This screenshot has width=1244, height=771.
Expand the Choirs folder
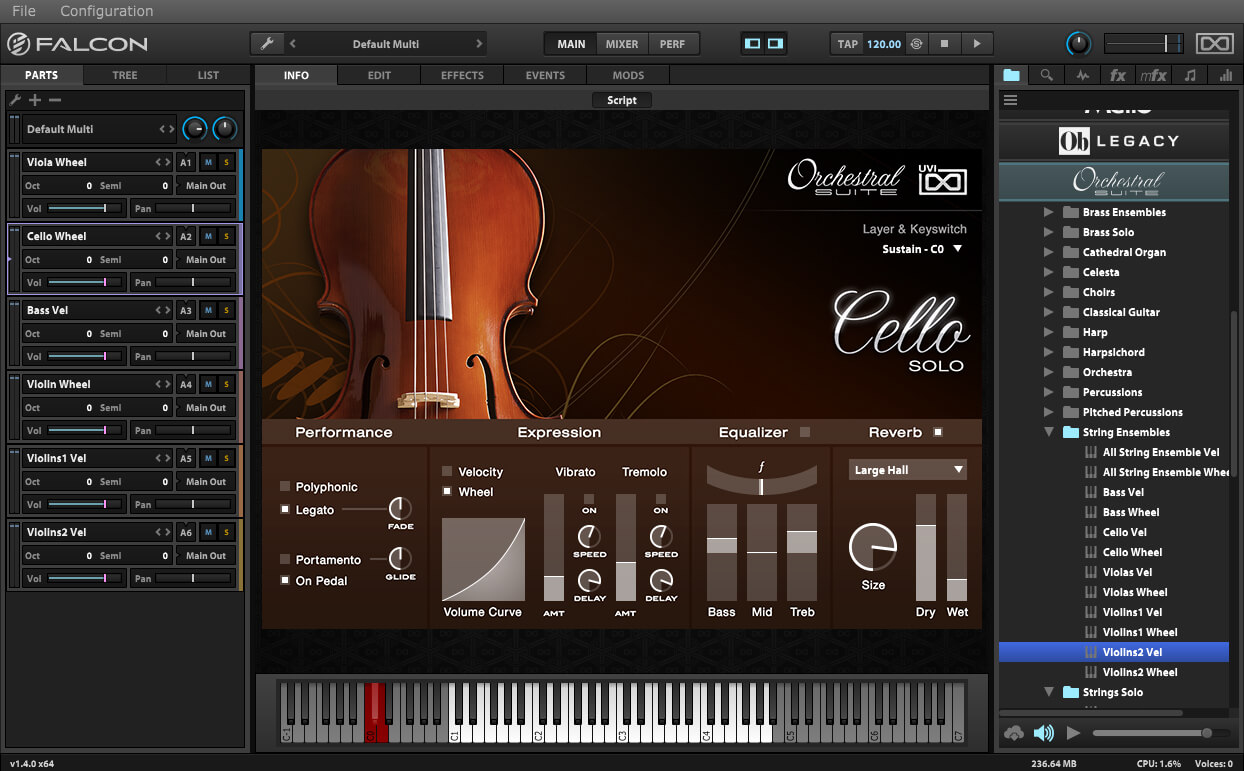click(1049, 292)
